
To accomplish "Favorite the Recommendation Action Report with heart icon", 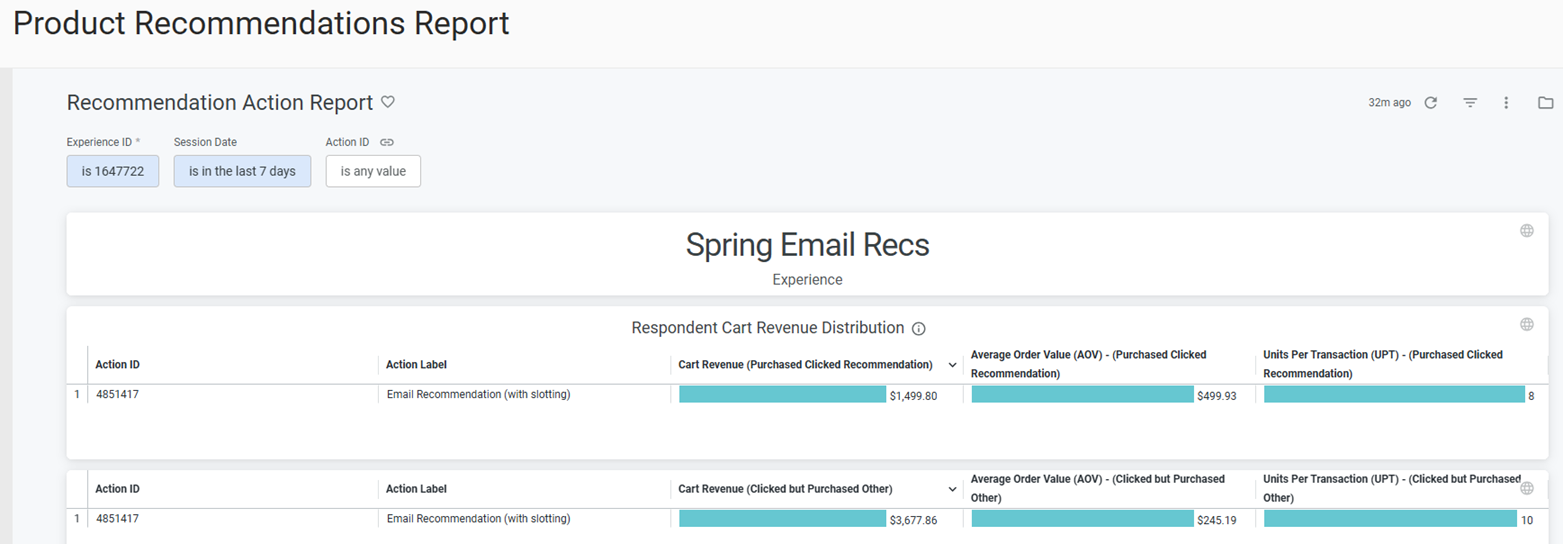I will tap(388, 102).
